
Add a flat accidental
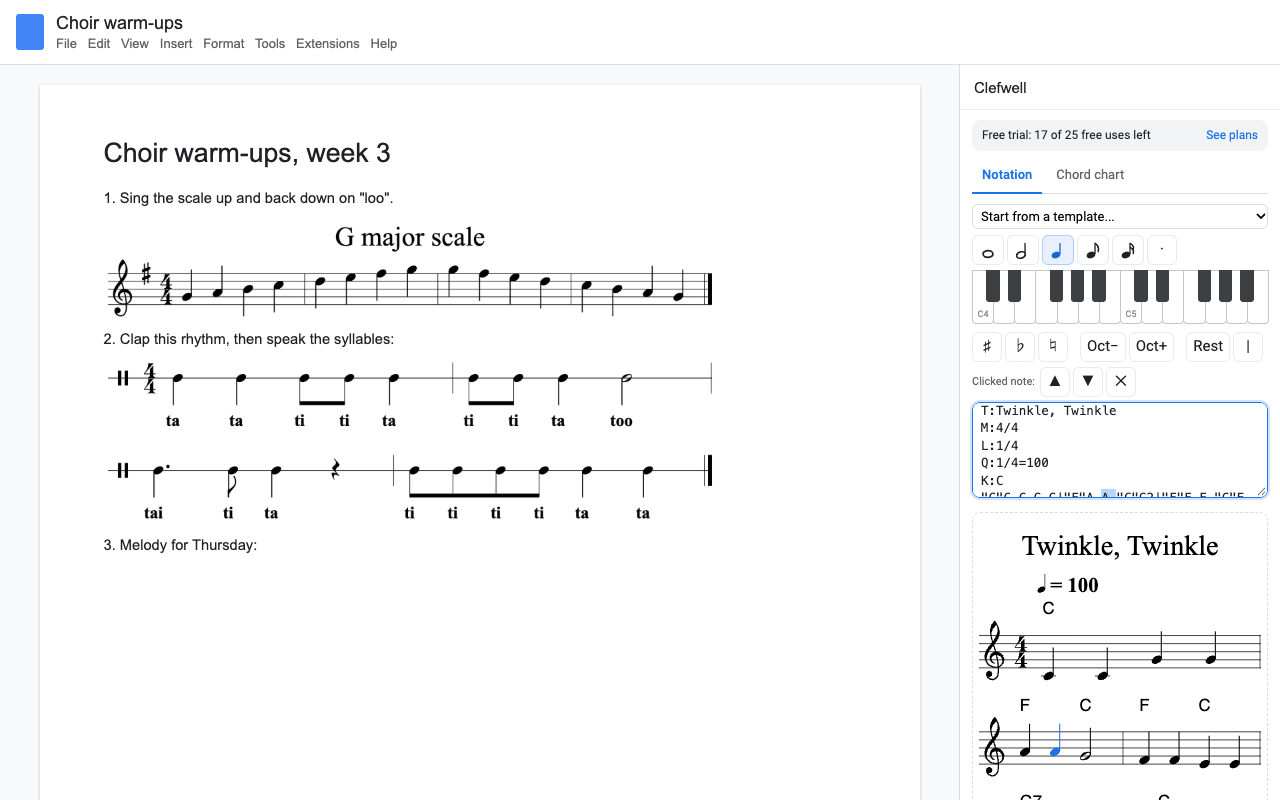coord(1020,346)
